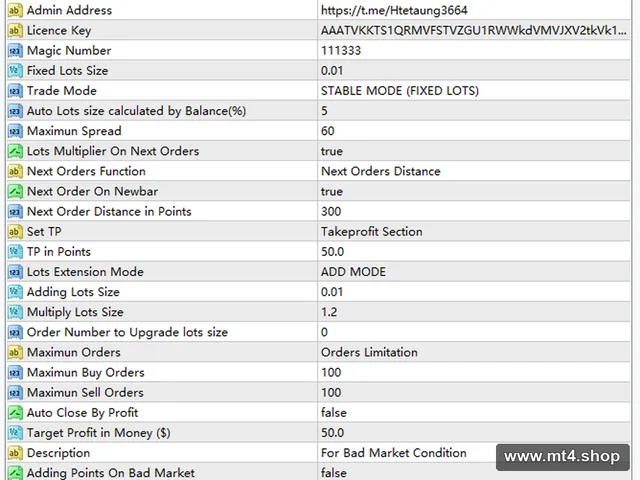Toggle the Adding Points On Bad Market false value
Screen dimensions: 640x480
[x=474, y=473]
